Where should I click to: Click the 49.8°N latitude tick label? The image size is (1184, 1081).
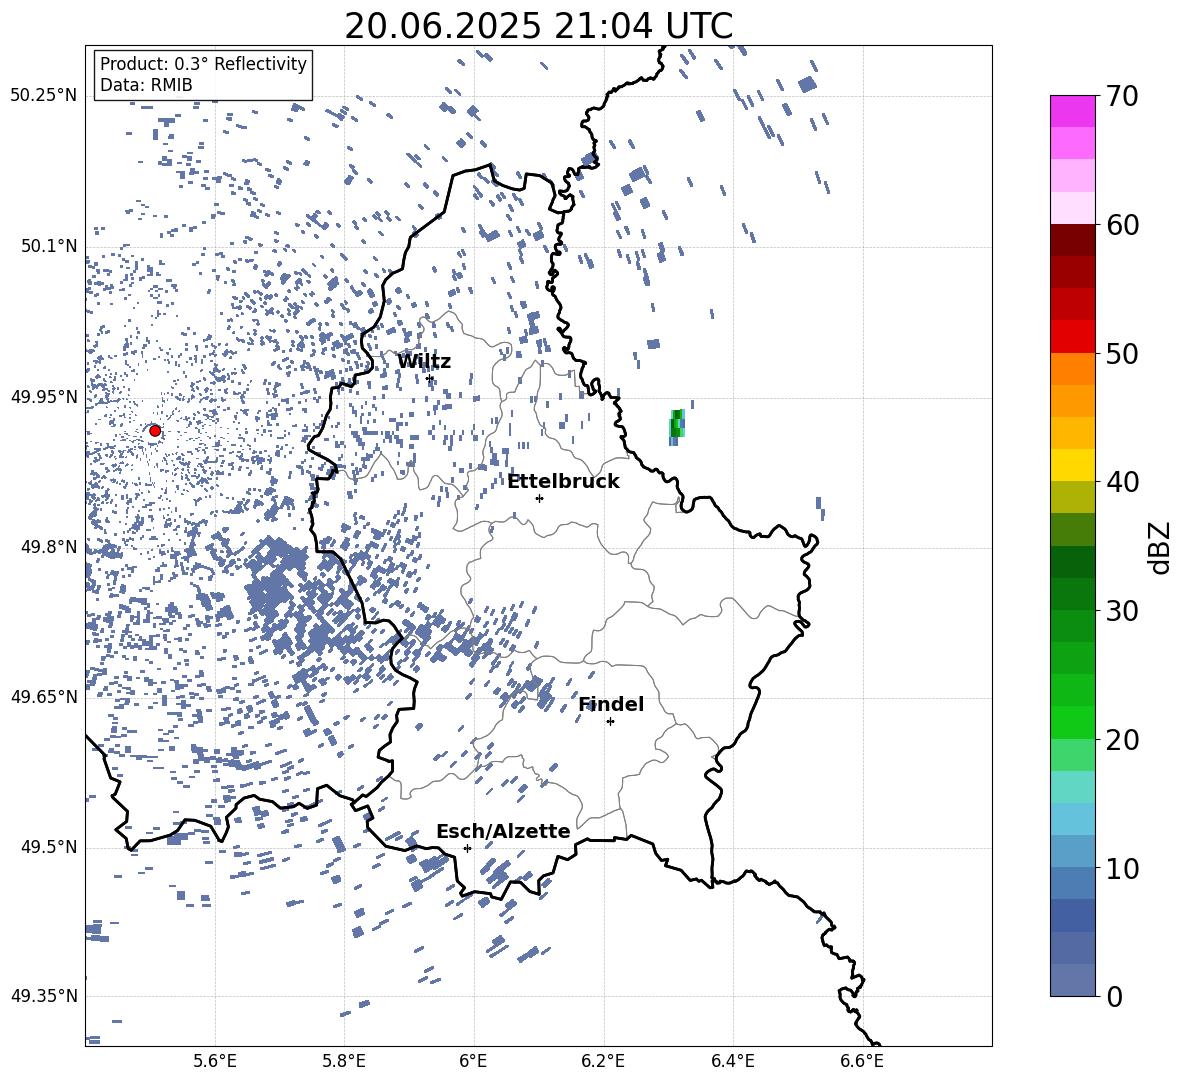pos(50,547)
